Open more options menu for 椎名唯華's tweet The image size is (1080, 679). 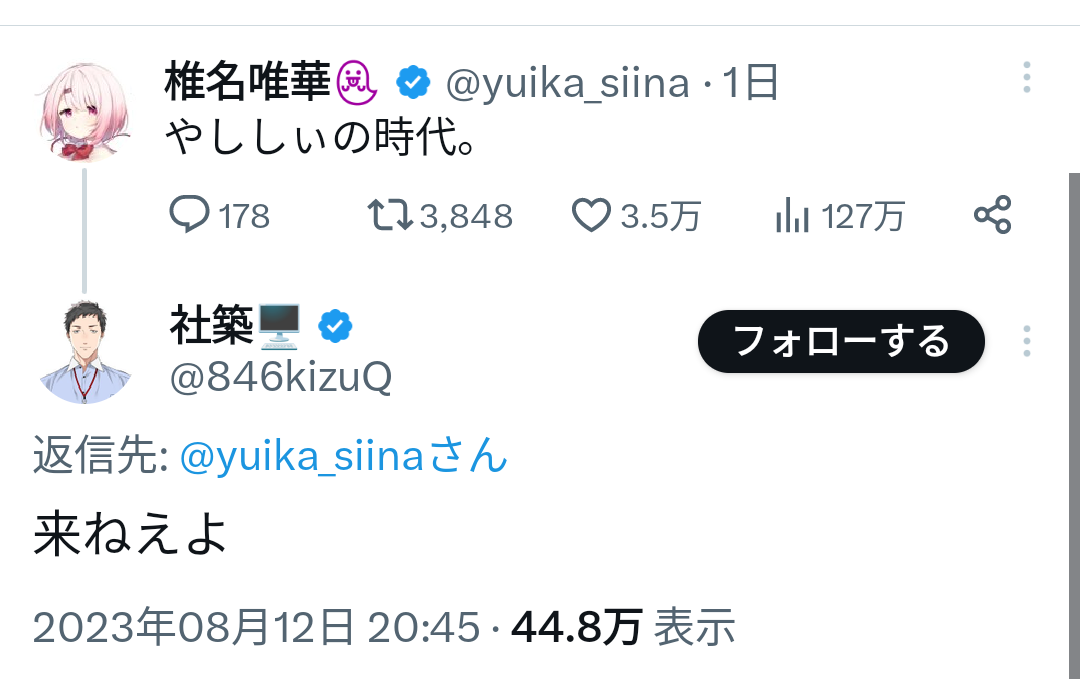(1027, 78)
